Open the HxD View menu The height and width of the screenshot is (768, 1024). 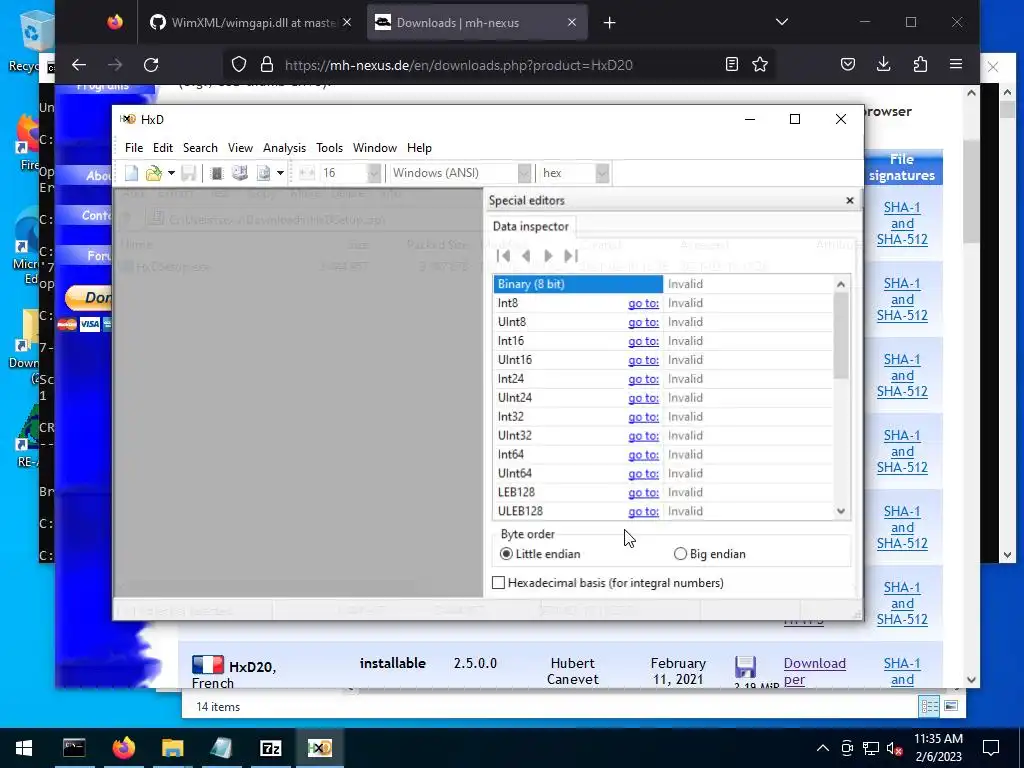coord(240,148)
